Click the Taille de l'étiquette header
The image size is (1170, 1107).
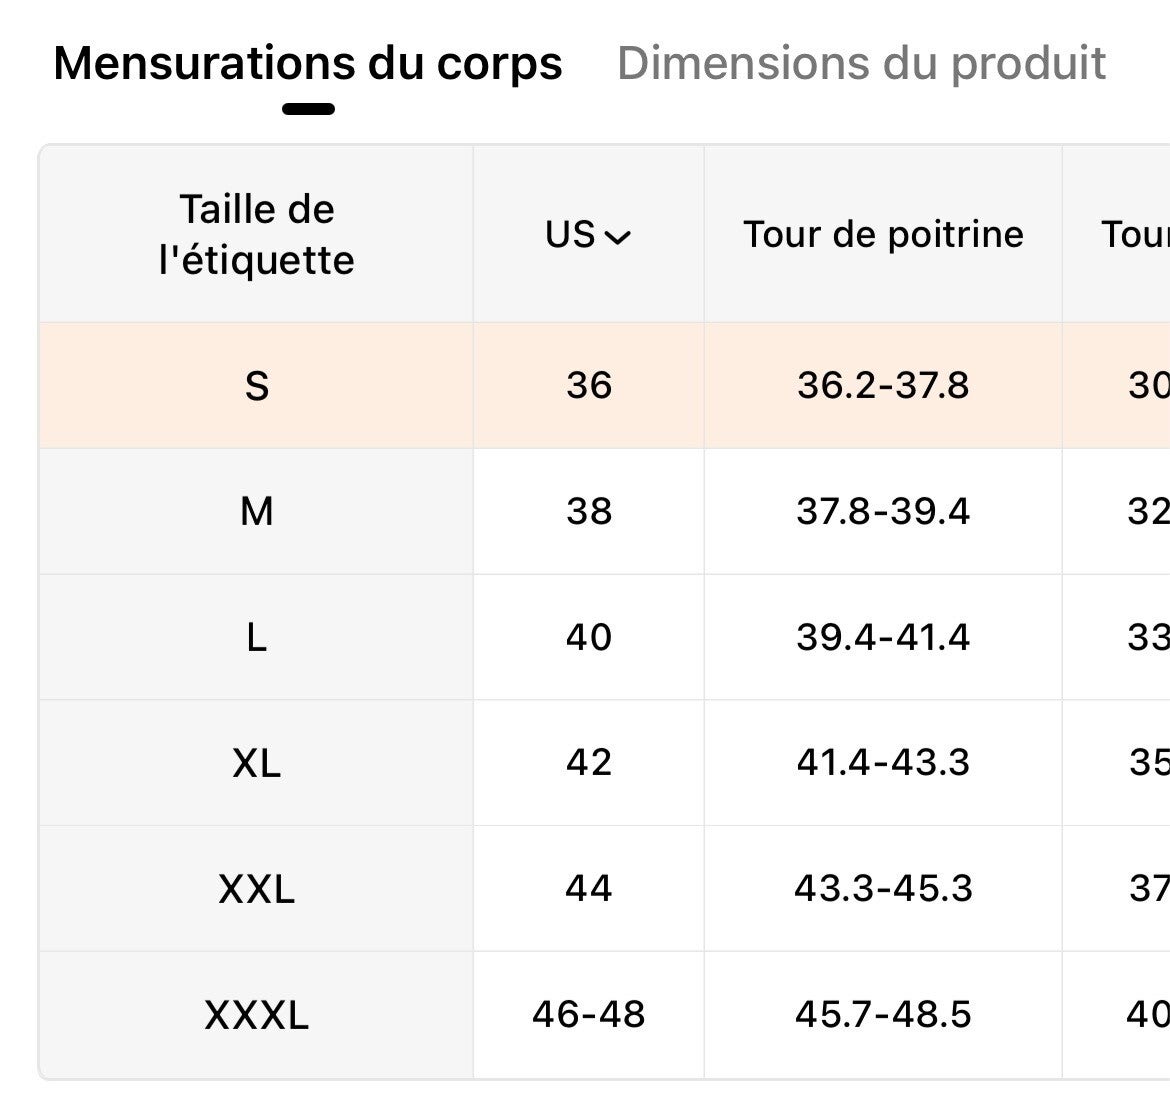click(256, 235)
